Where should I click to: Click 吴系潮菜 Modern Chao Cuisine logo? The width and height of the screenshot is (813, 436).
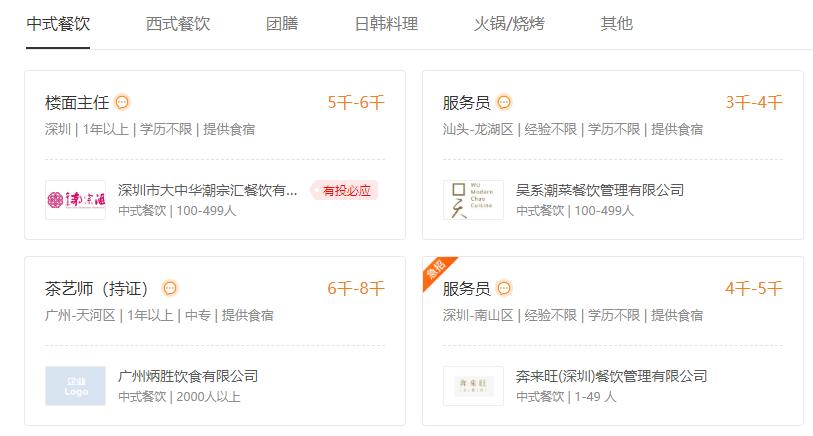(x=473, y=200)
